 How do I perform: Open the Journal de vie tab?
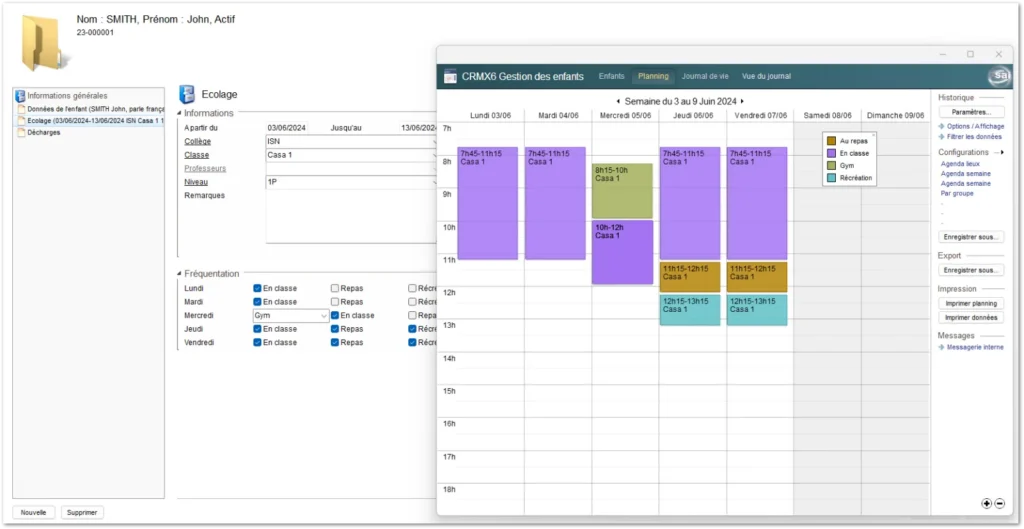coord(705,76)
